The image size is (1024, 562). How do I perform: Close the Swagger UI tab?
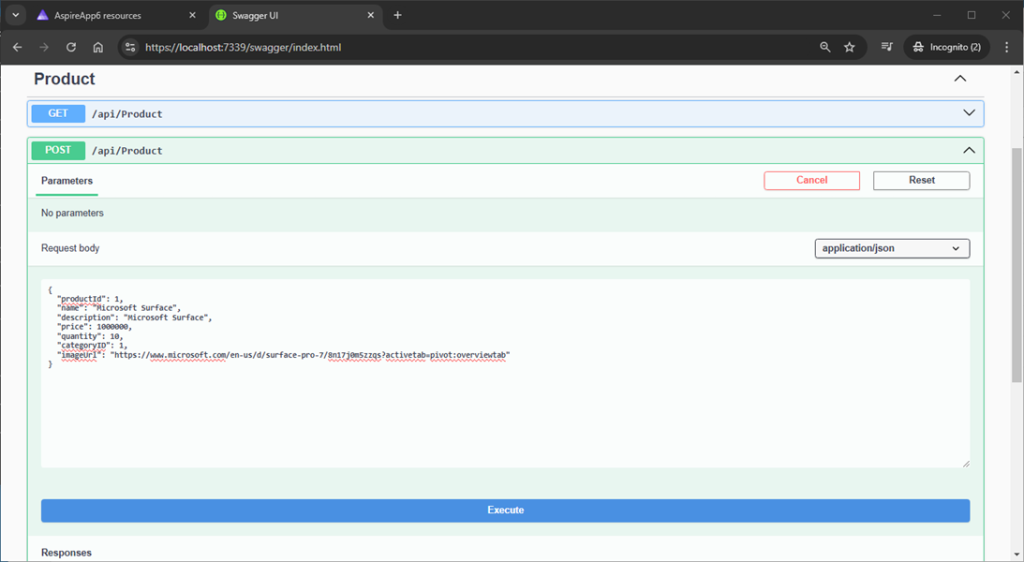point(370,15)
